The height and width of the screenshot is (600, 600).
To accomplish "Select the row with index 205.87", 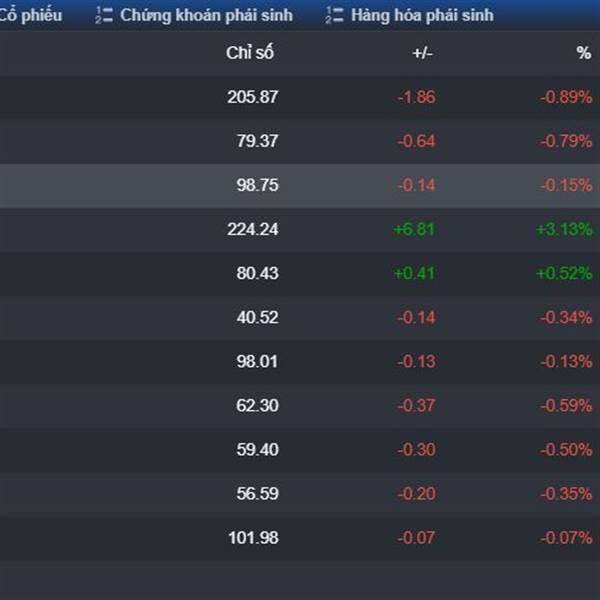I will (300, 97).
